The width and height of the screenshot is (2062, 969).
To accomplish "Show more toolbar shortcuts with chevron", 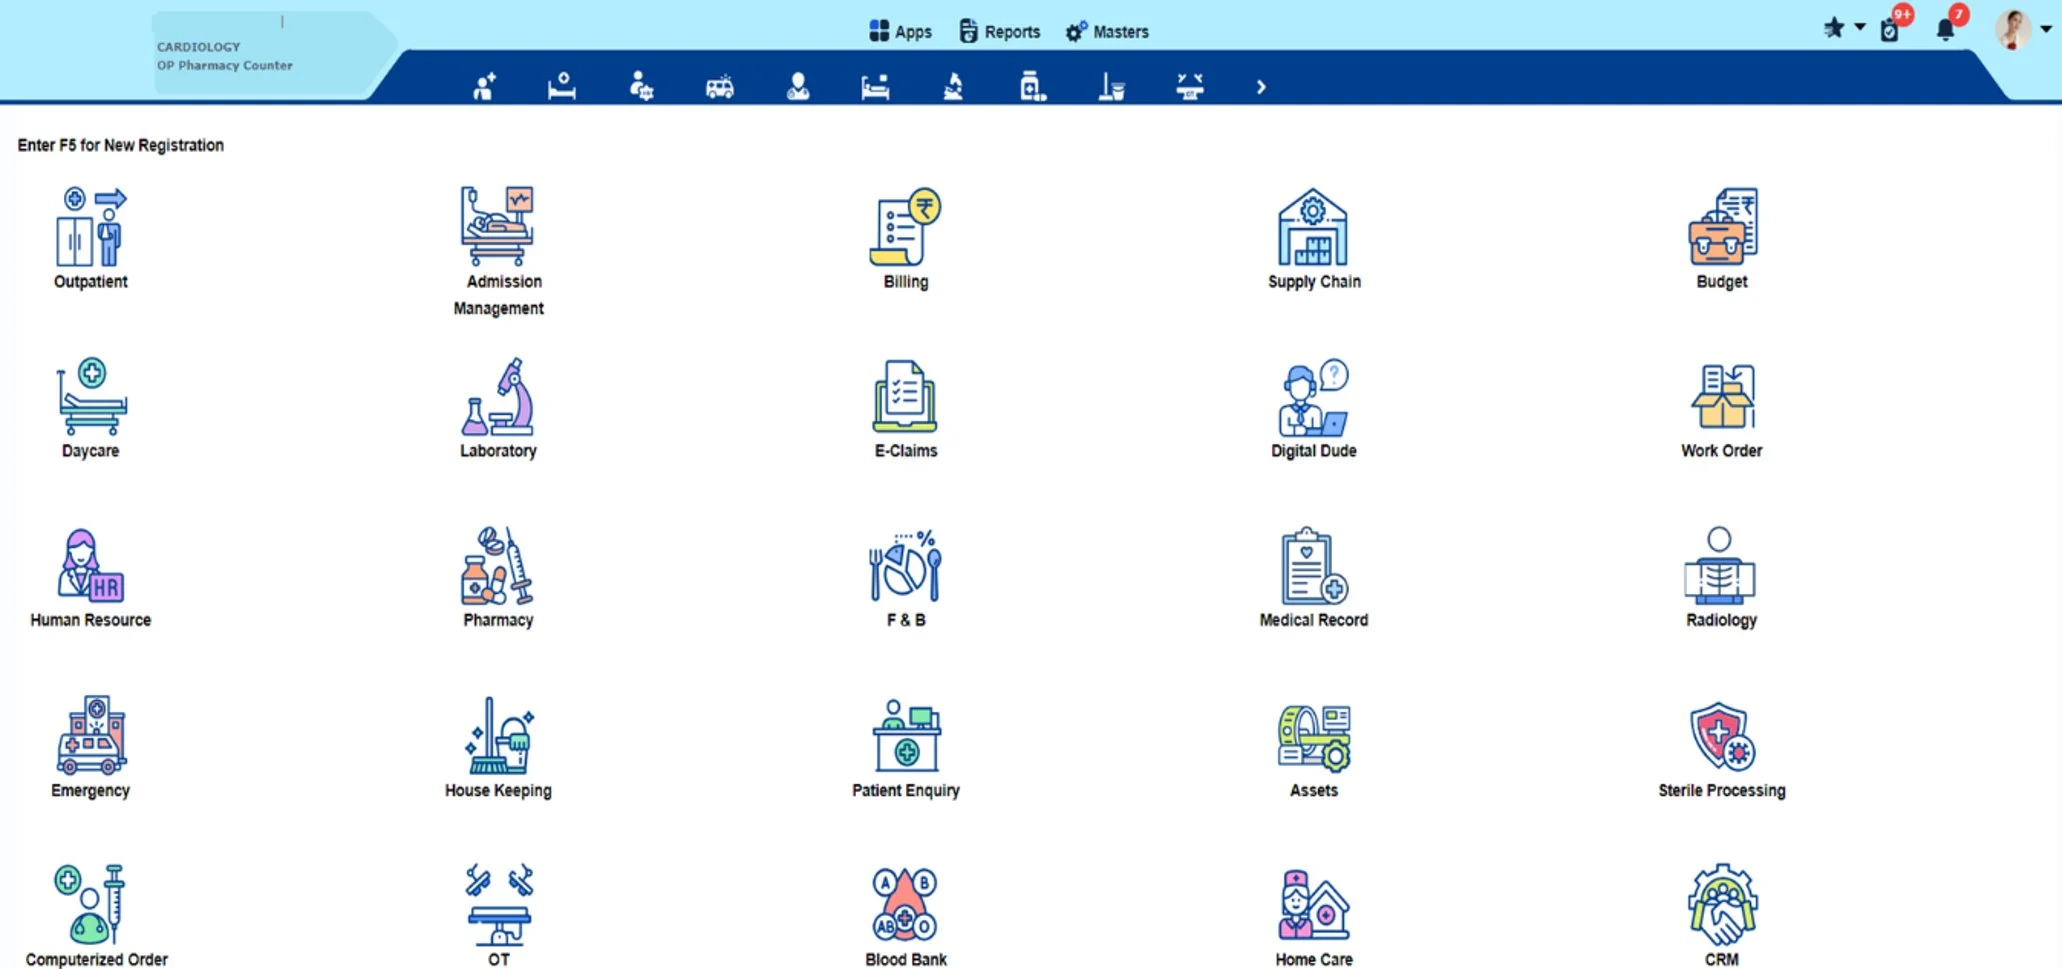I will tap(1261, 87).
